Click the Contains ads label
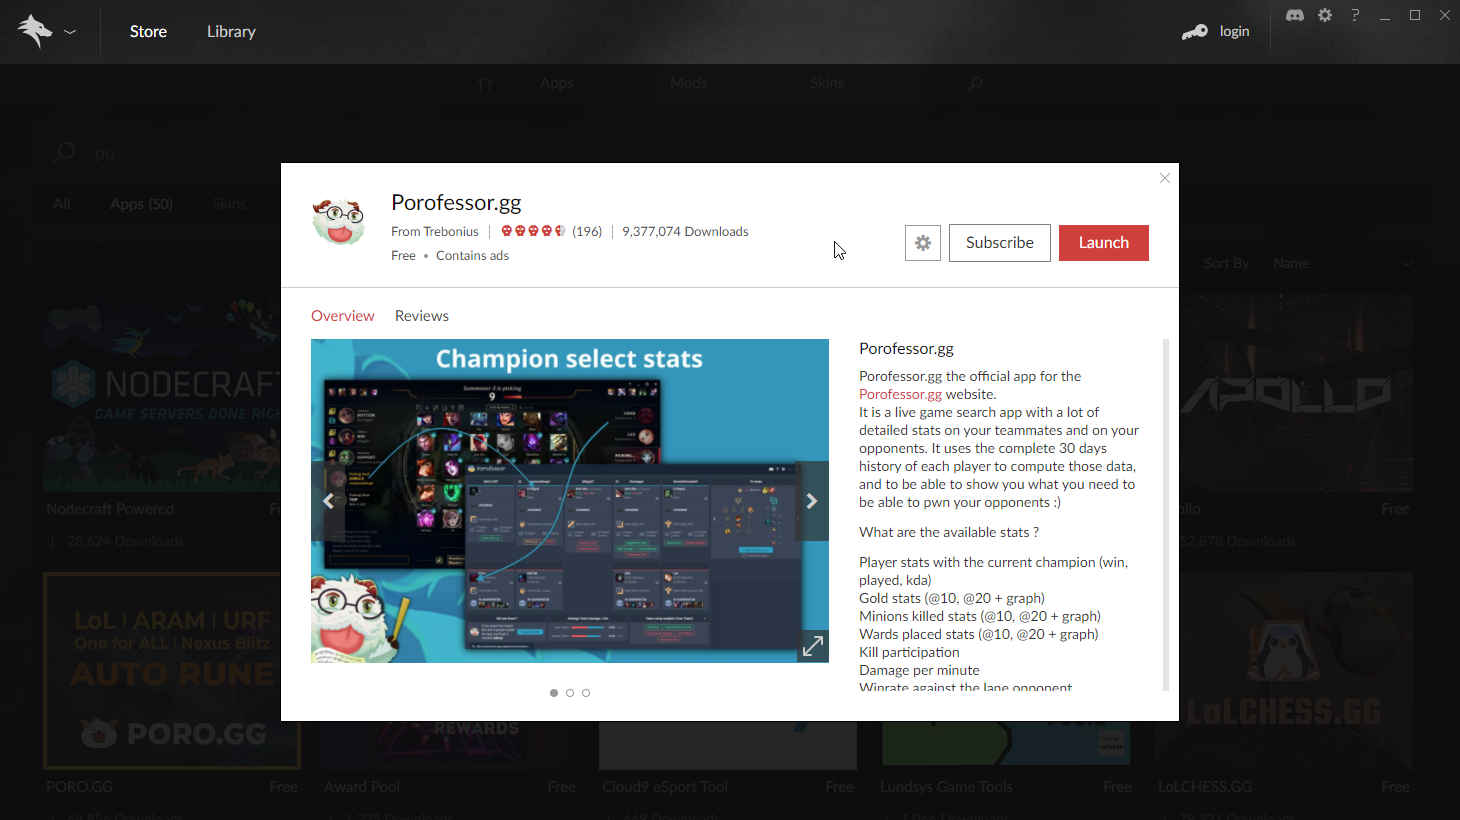This screenshot has width=1460, height=820. 472,255
